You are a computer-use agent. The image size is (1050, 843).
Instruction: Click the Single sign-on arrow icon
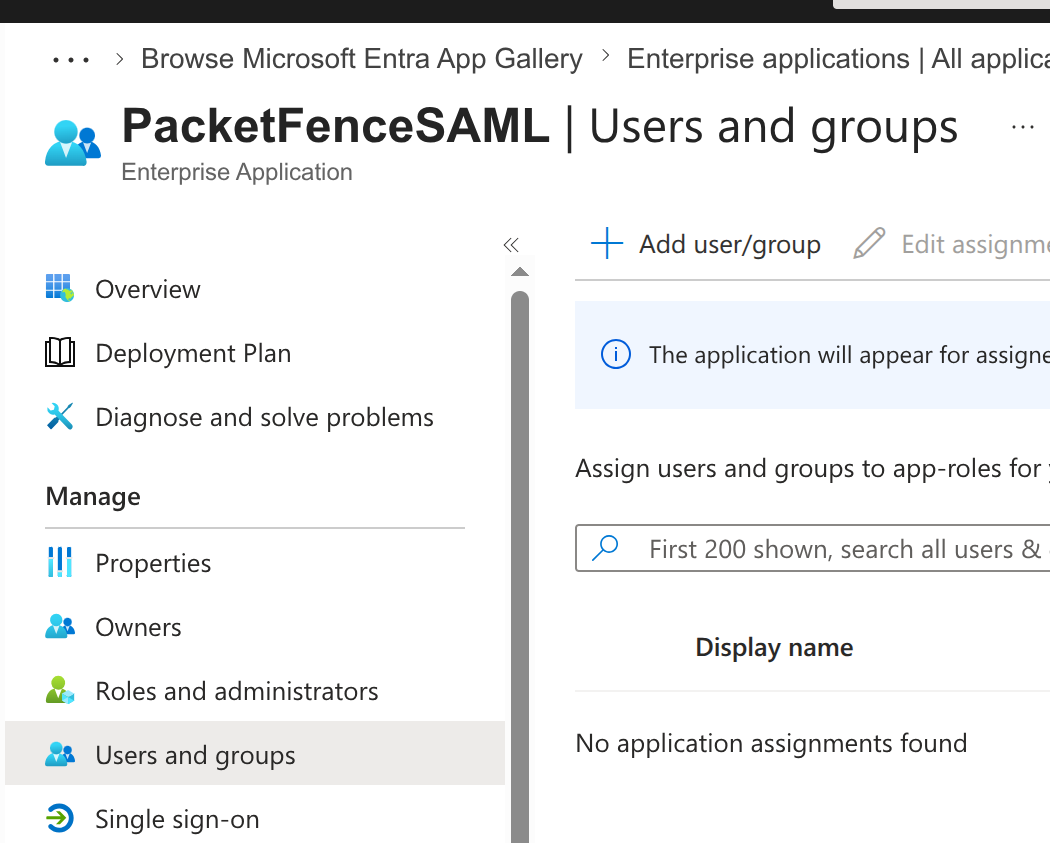click(x=60, y=818)
